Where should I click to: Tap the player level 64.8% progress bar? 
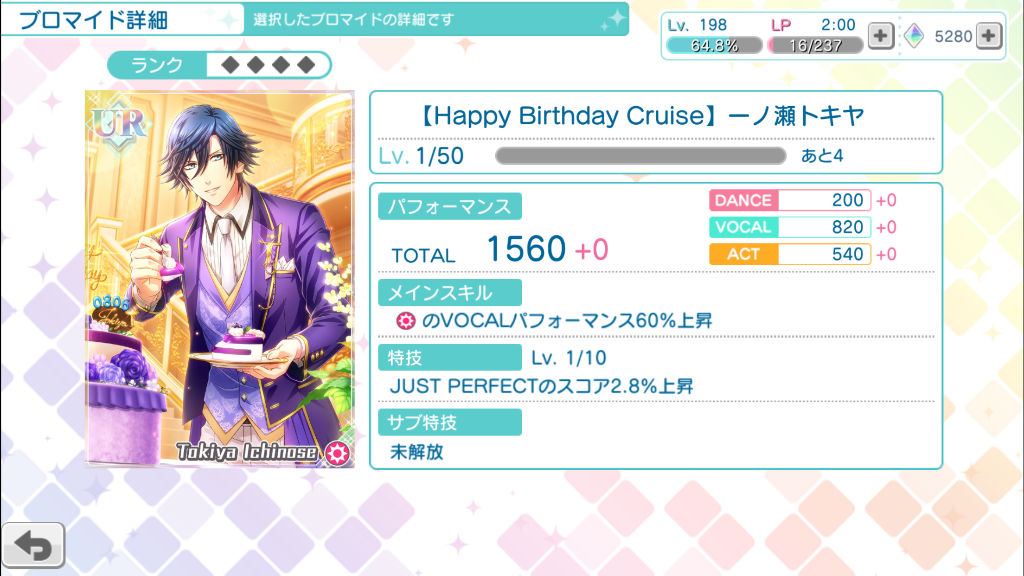(x=714, y=45)
